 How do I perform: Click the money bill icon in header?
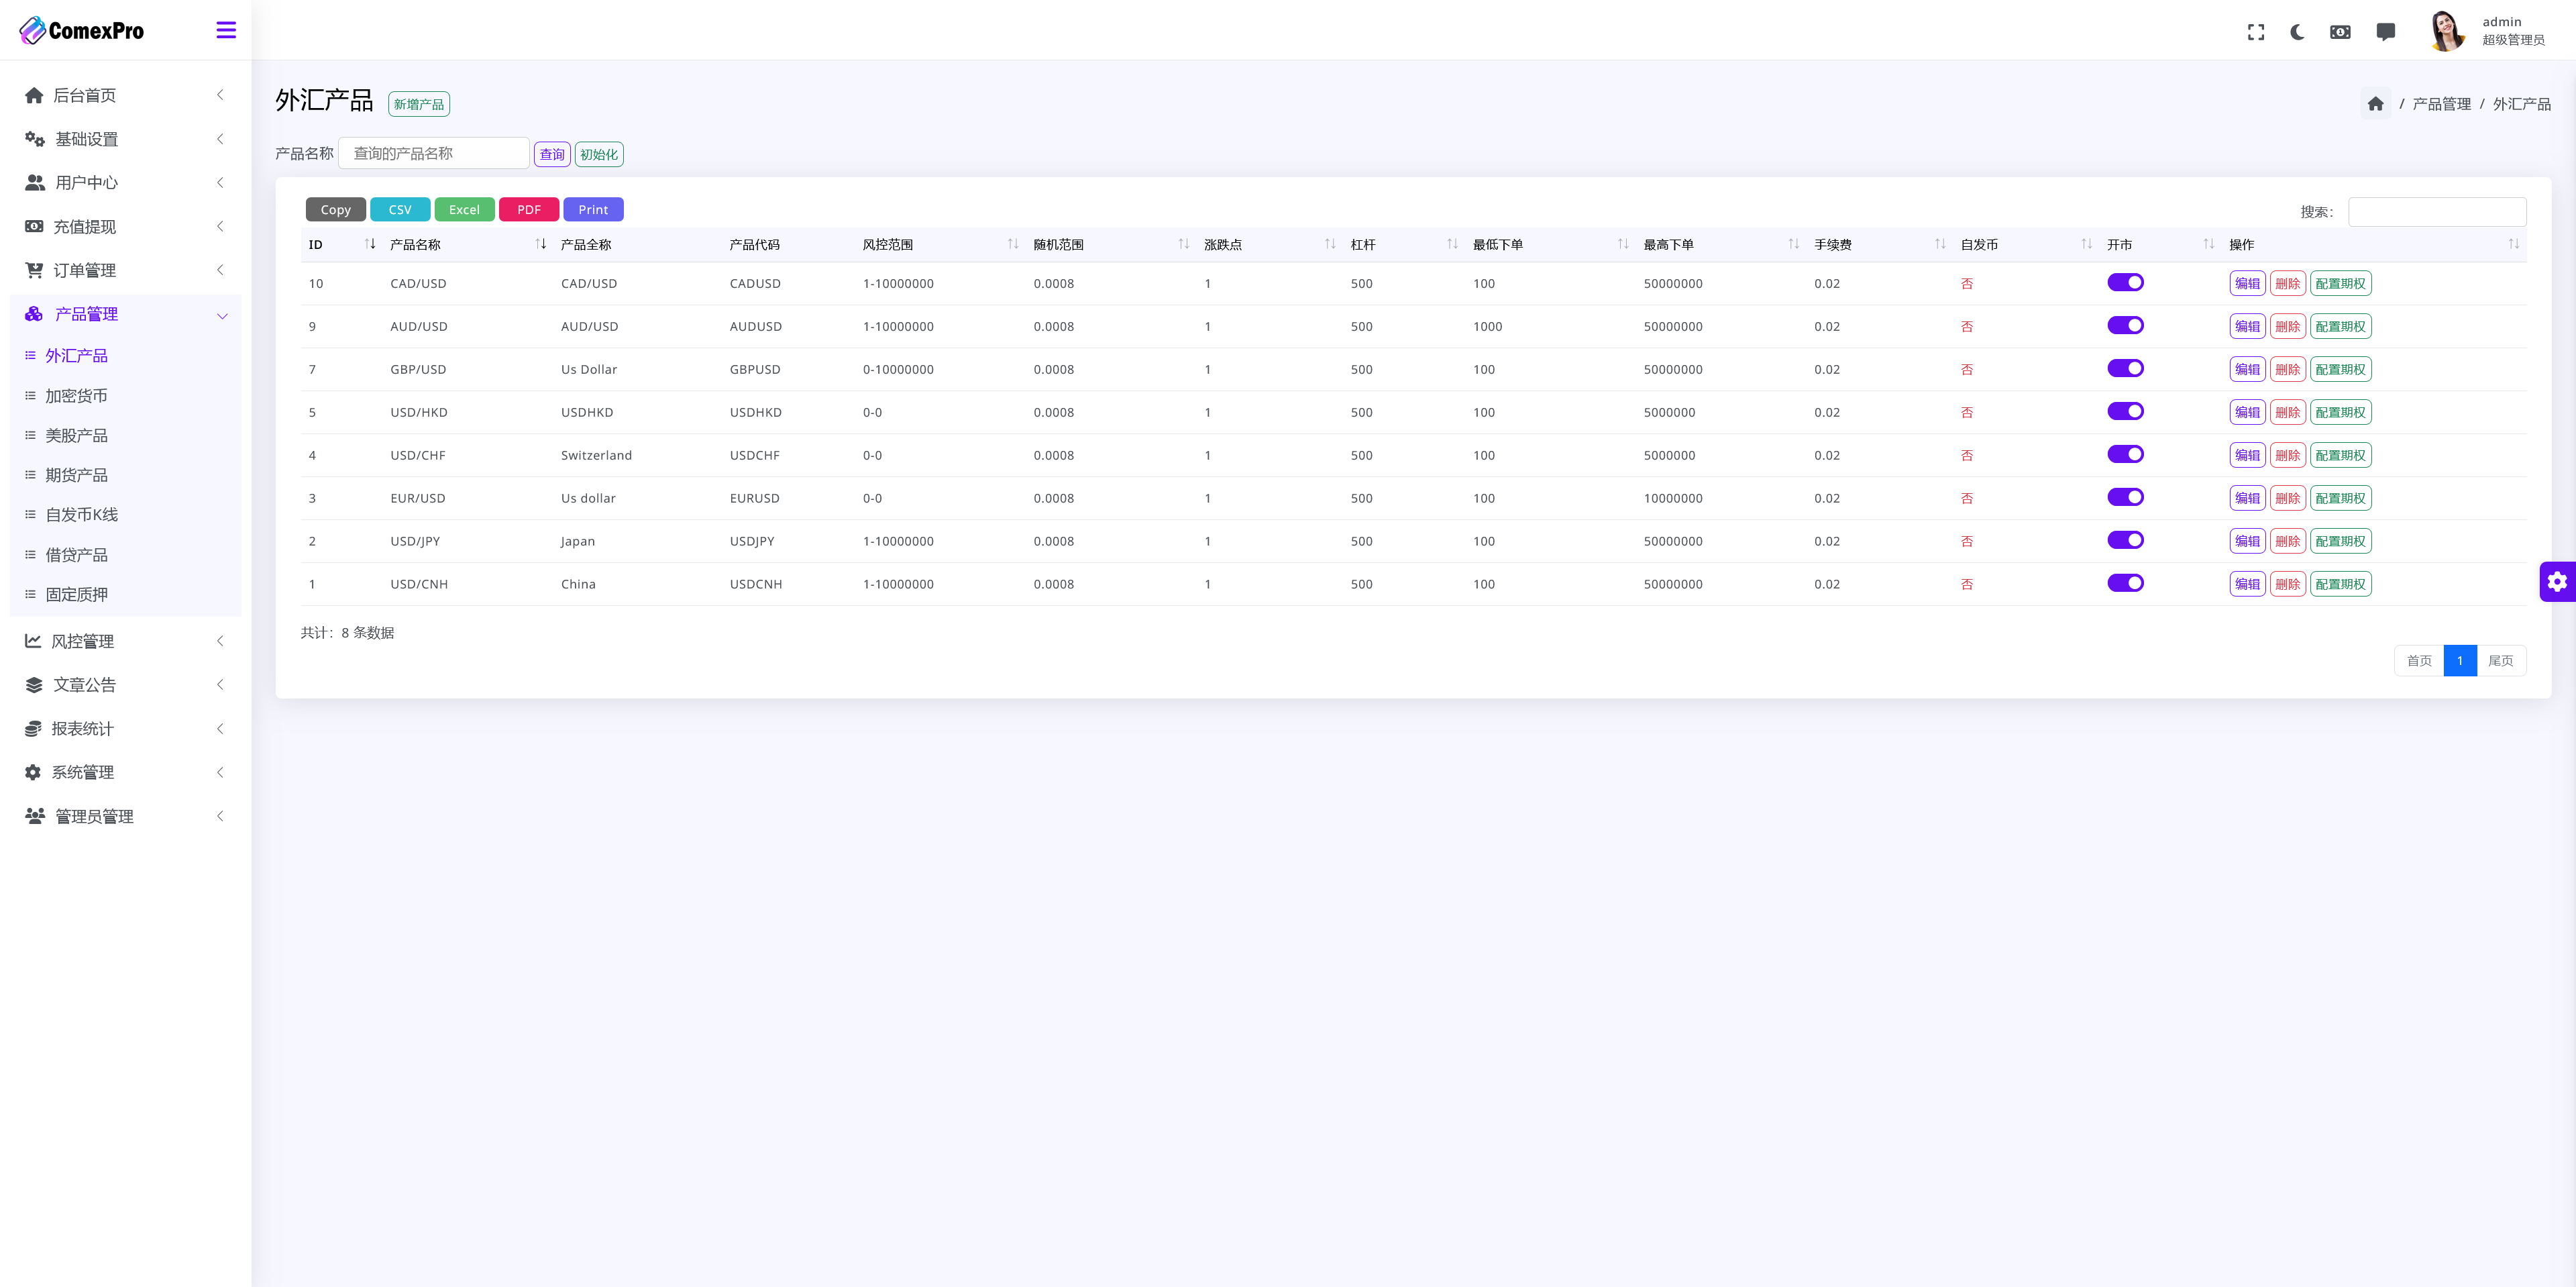coord(2340,32)
